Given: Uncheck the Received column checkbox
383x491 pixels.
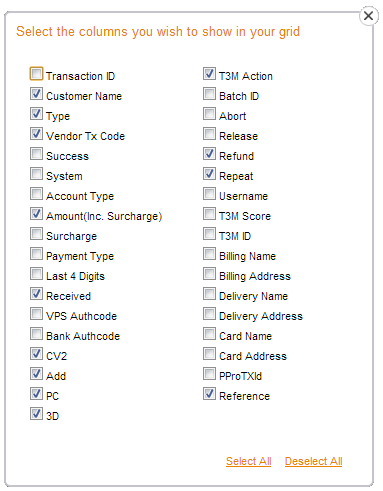Looking at the screenshot, I should [x=36, y=294].
